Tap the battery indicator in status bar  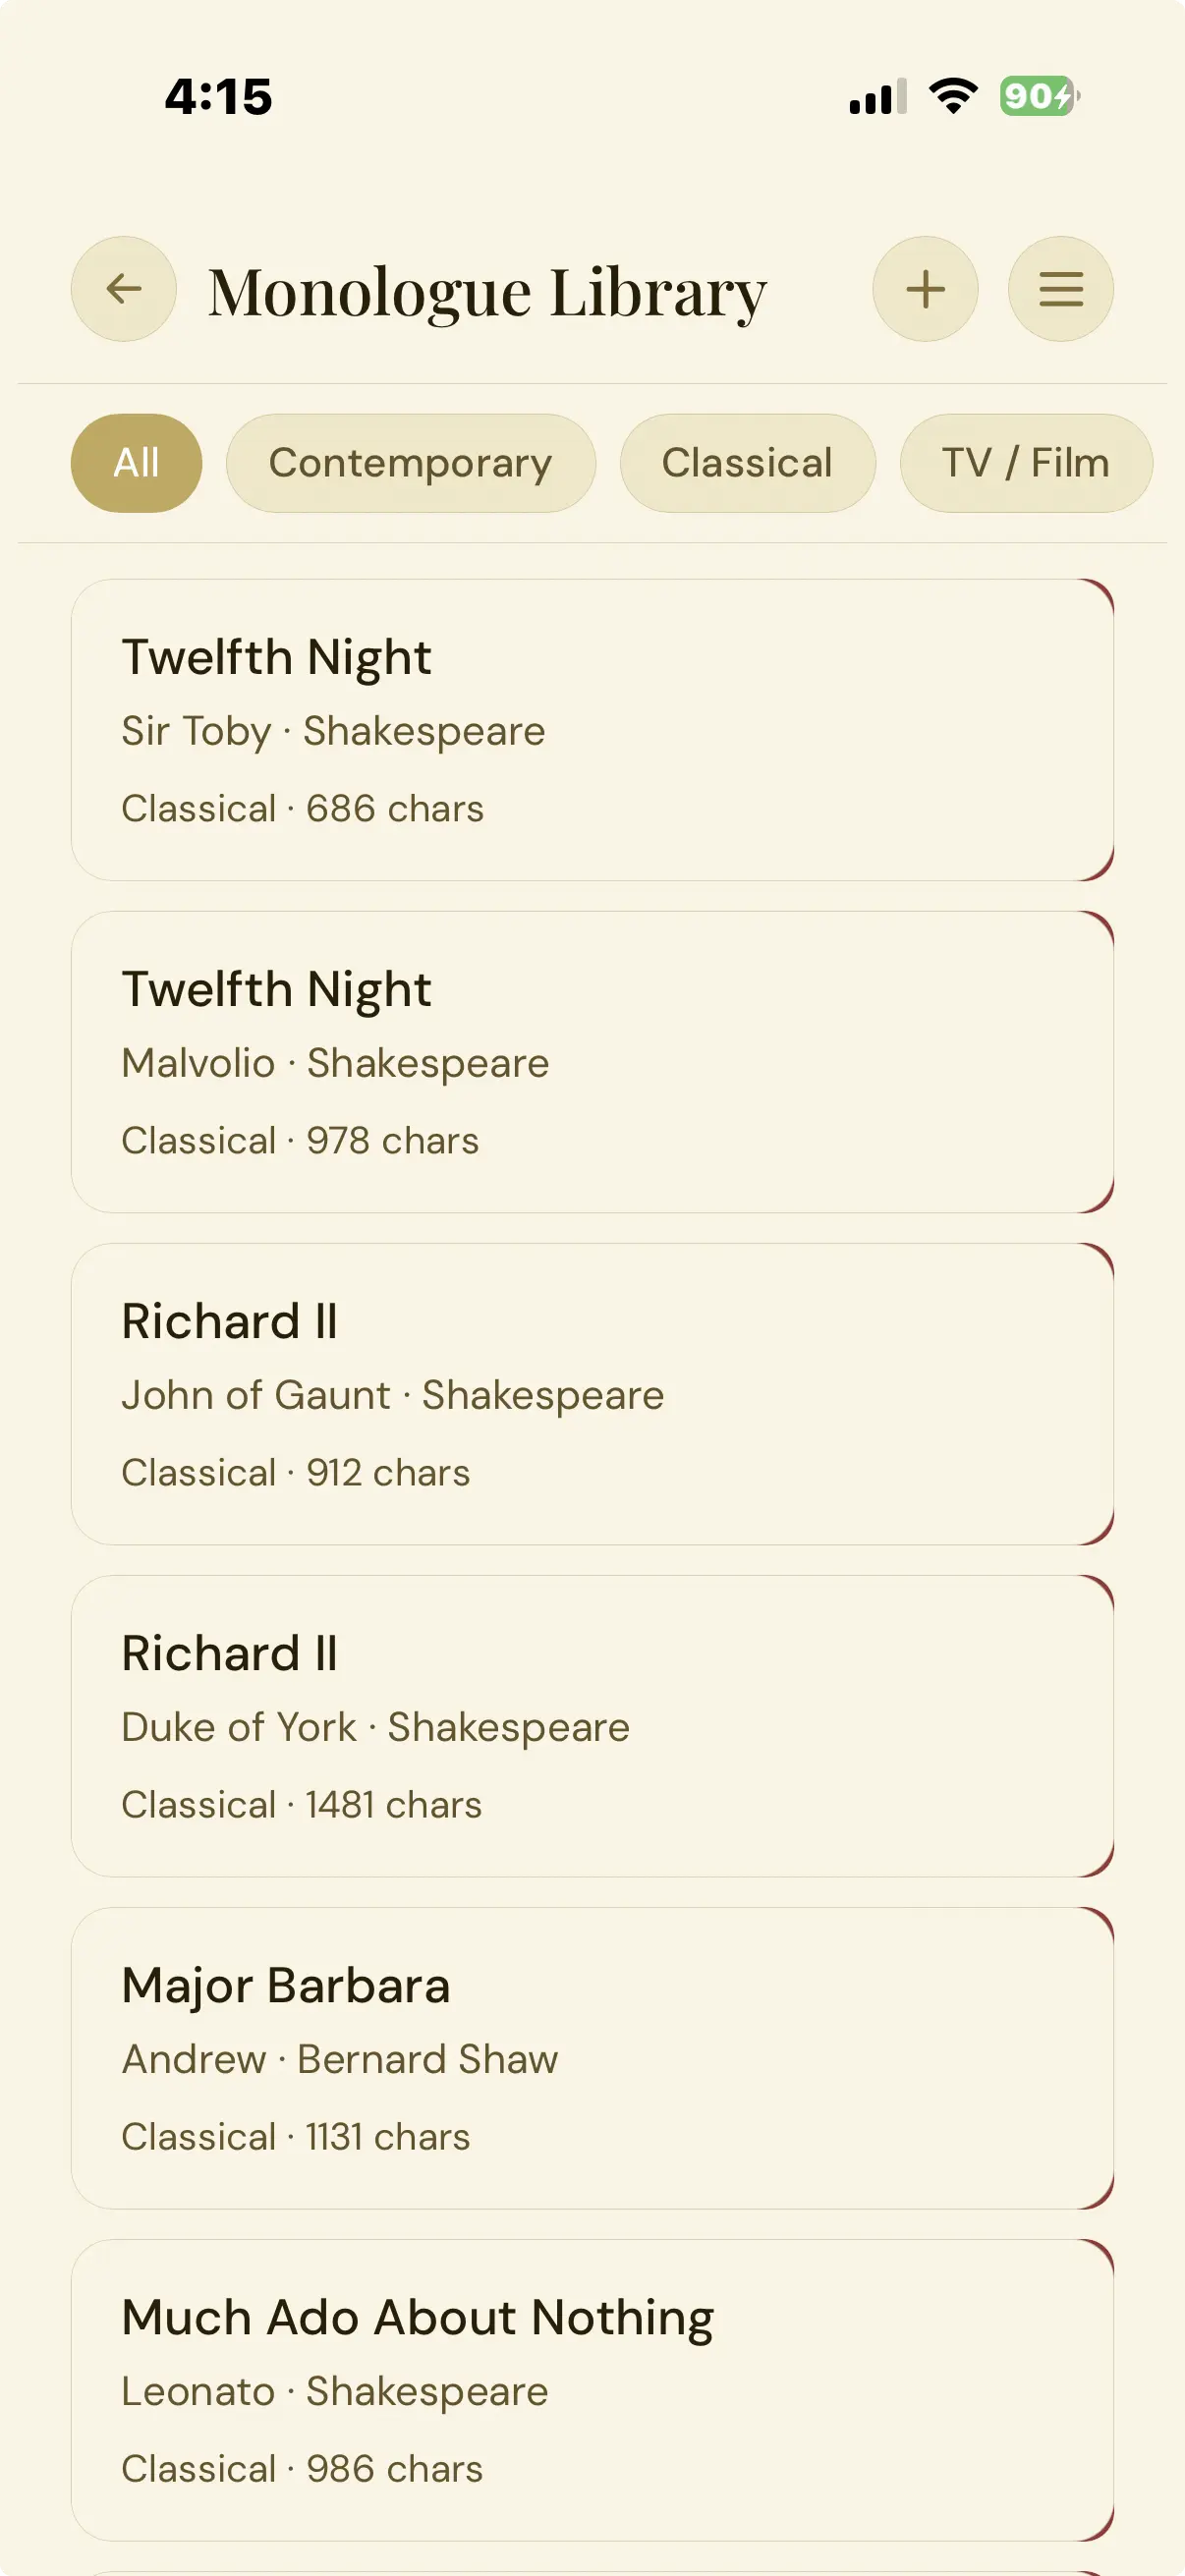1040,96
